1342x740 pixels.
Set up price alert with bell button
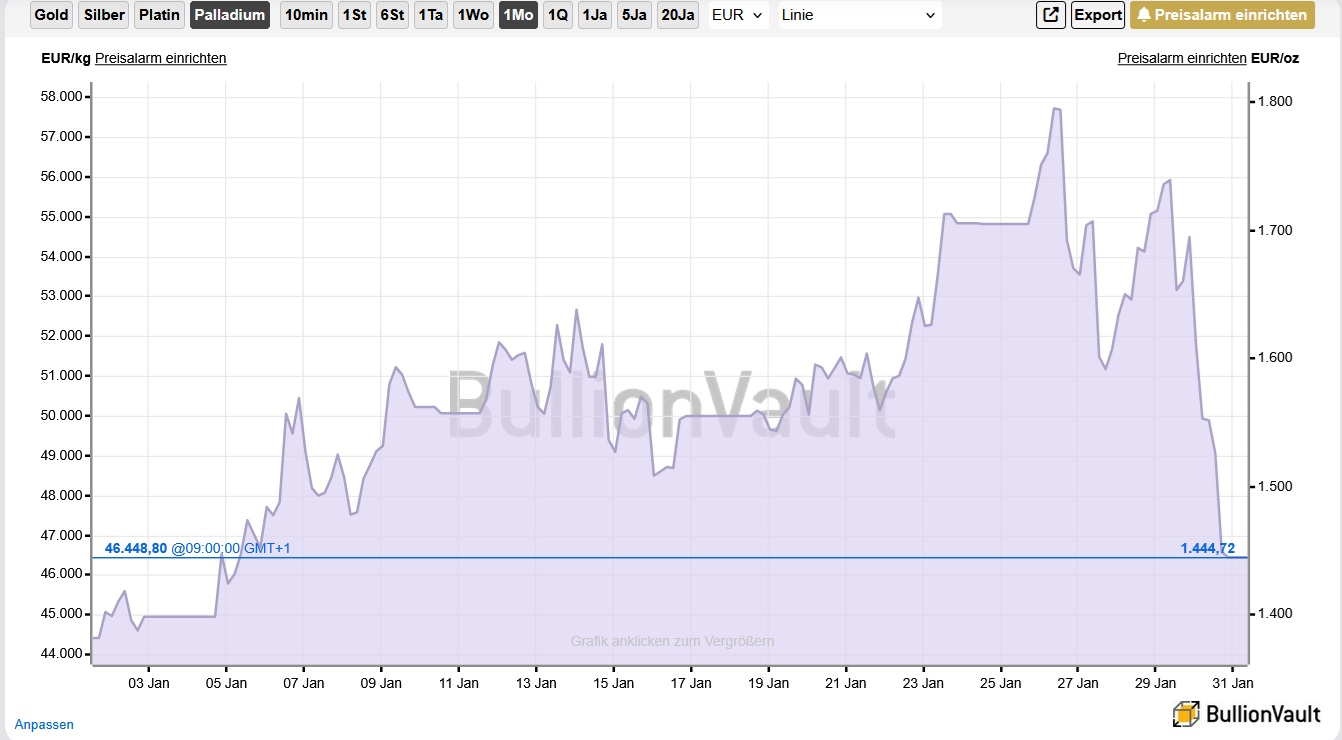(x=1222, y=15)
